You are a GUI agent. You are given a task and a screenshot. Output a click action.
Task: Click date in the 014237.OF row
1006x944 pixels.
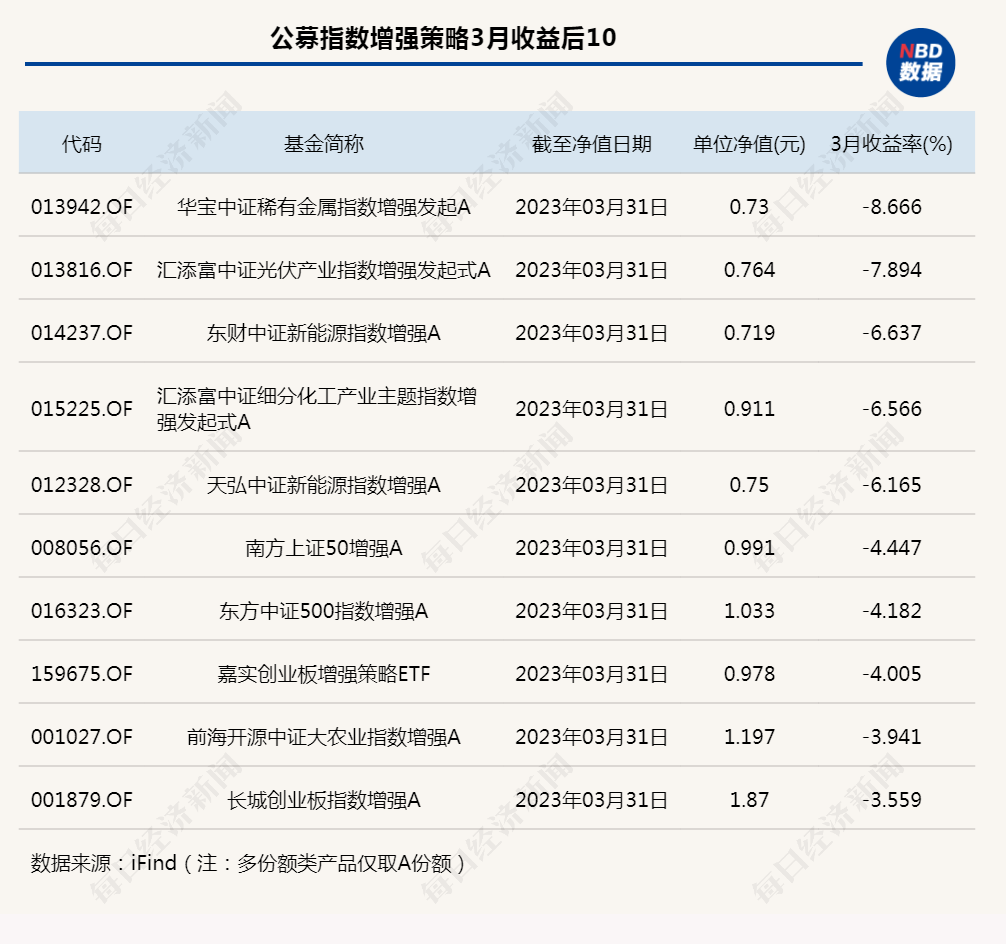tap(592, 332)
